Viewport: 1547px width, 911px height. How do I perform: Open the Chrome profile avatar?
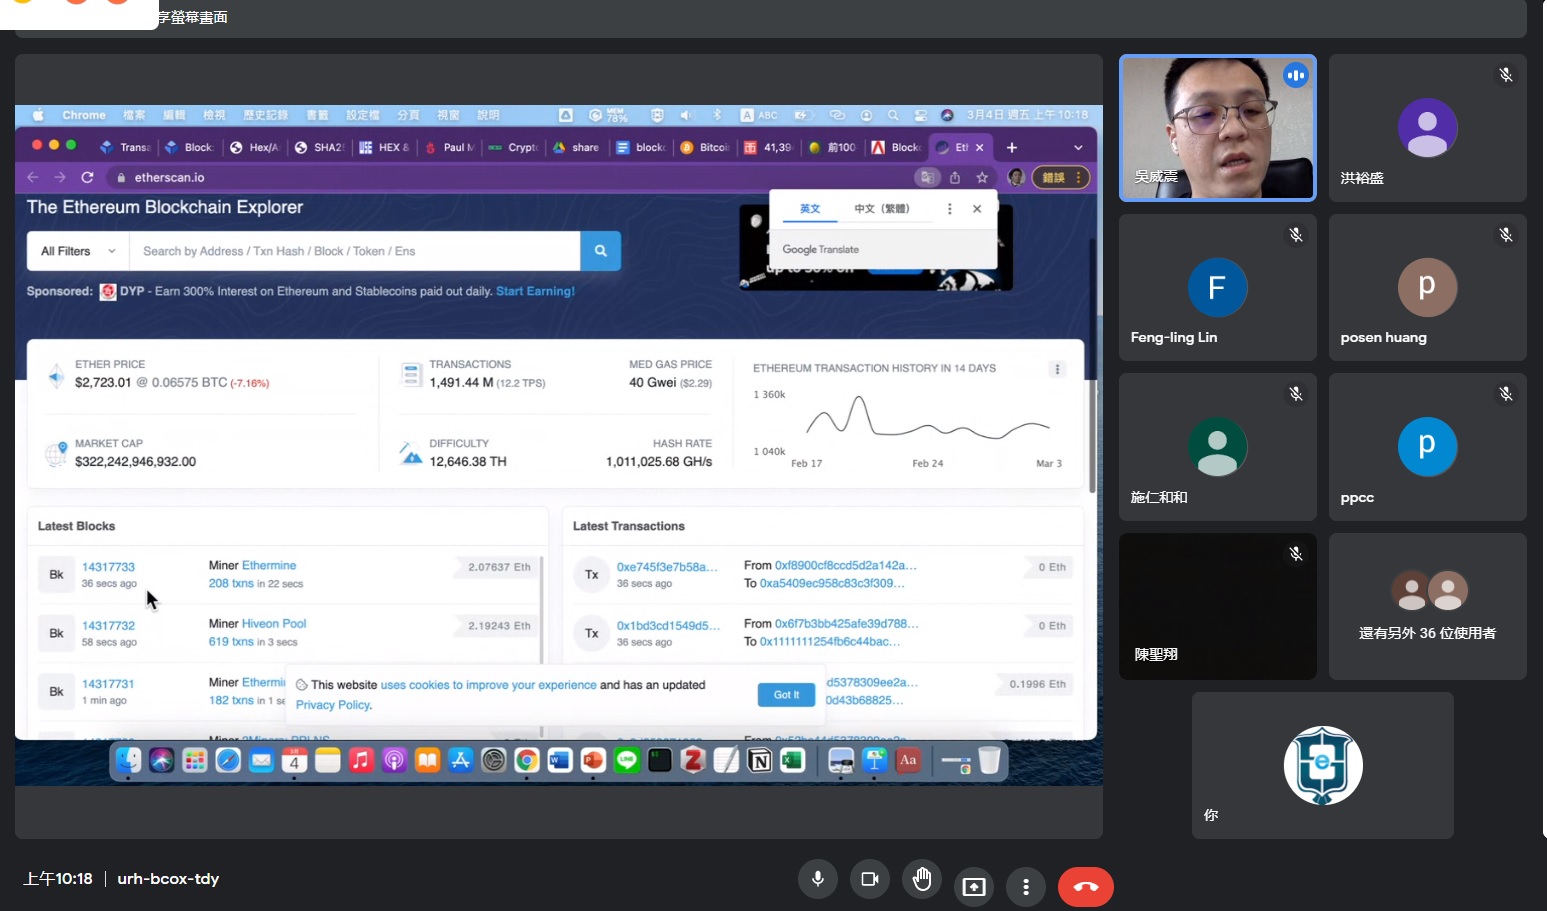pyautogui.click(x=1016, y=177)
